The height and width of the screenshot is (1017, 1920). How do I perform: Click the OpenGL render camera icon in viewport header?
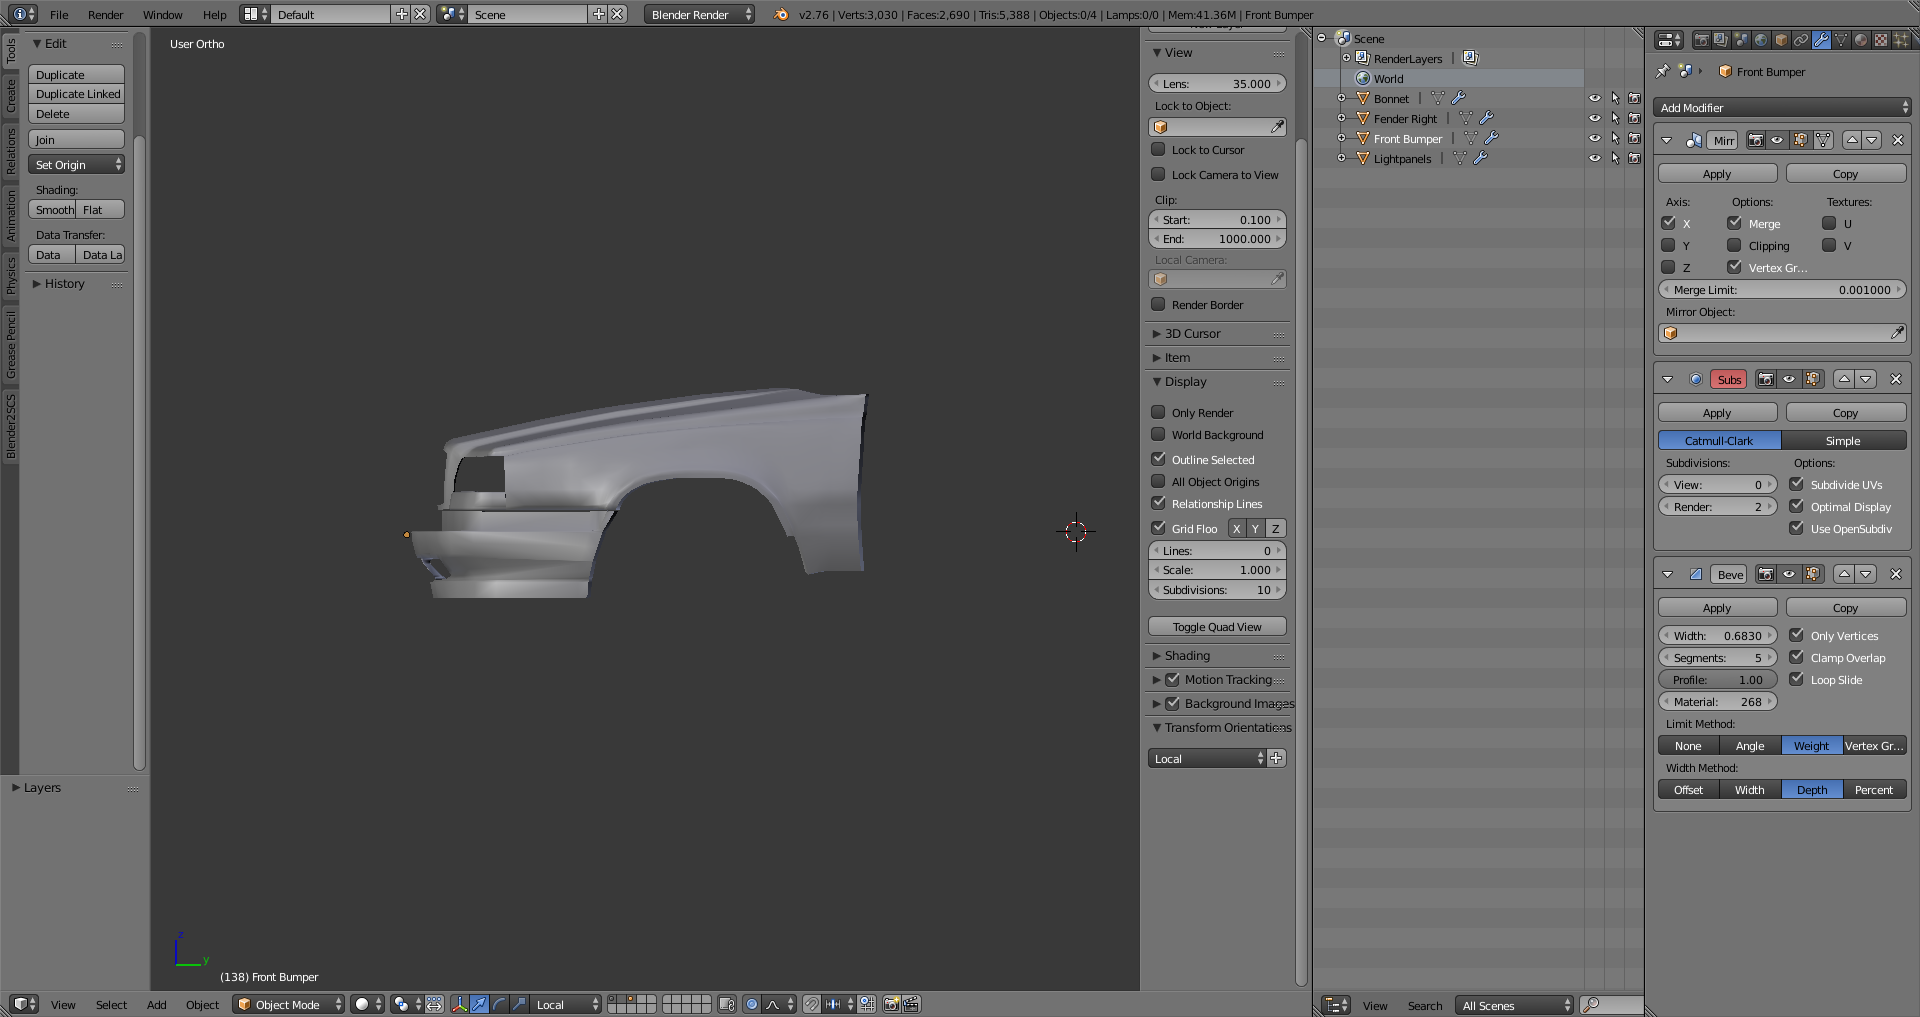pyautogui.click(x=892, y=1004)
